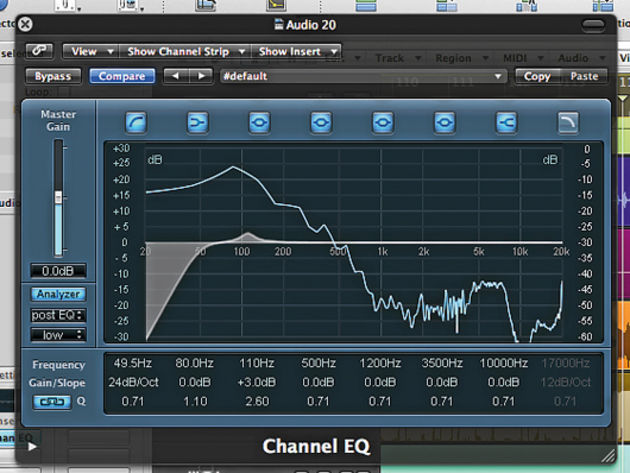Click the 10000Hz frequency value
The width and height of the screenshot is (630, 473).
tap(503, 363)
